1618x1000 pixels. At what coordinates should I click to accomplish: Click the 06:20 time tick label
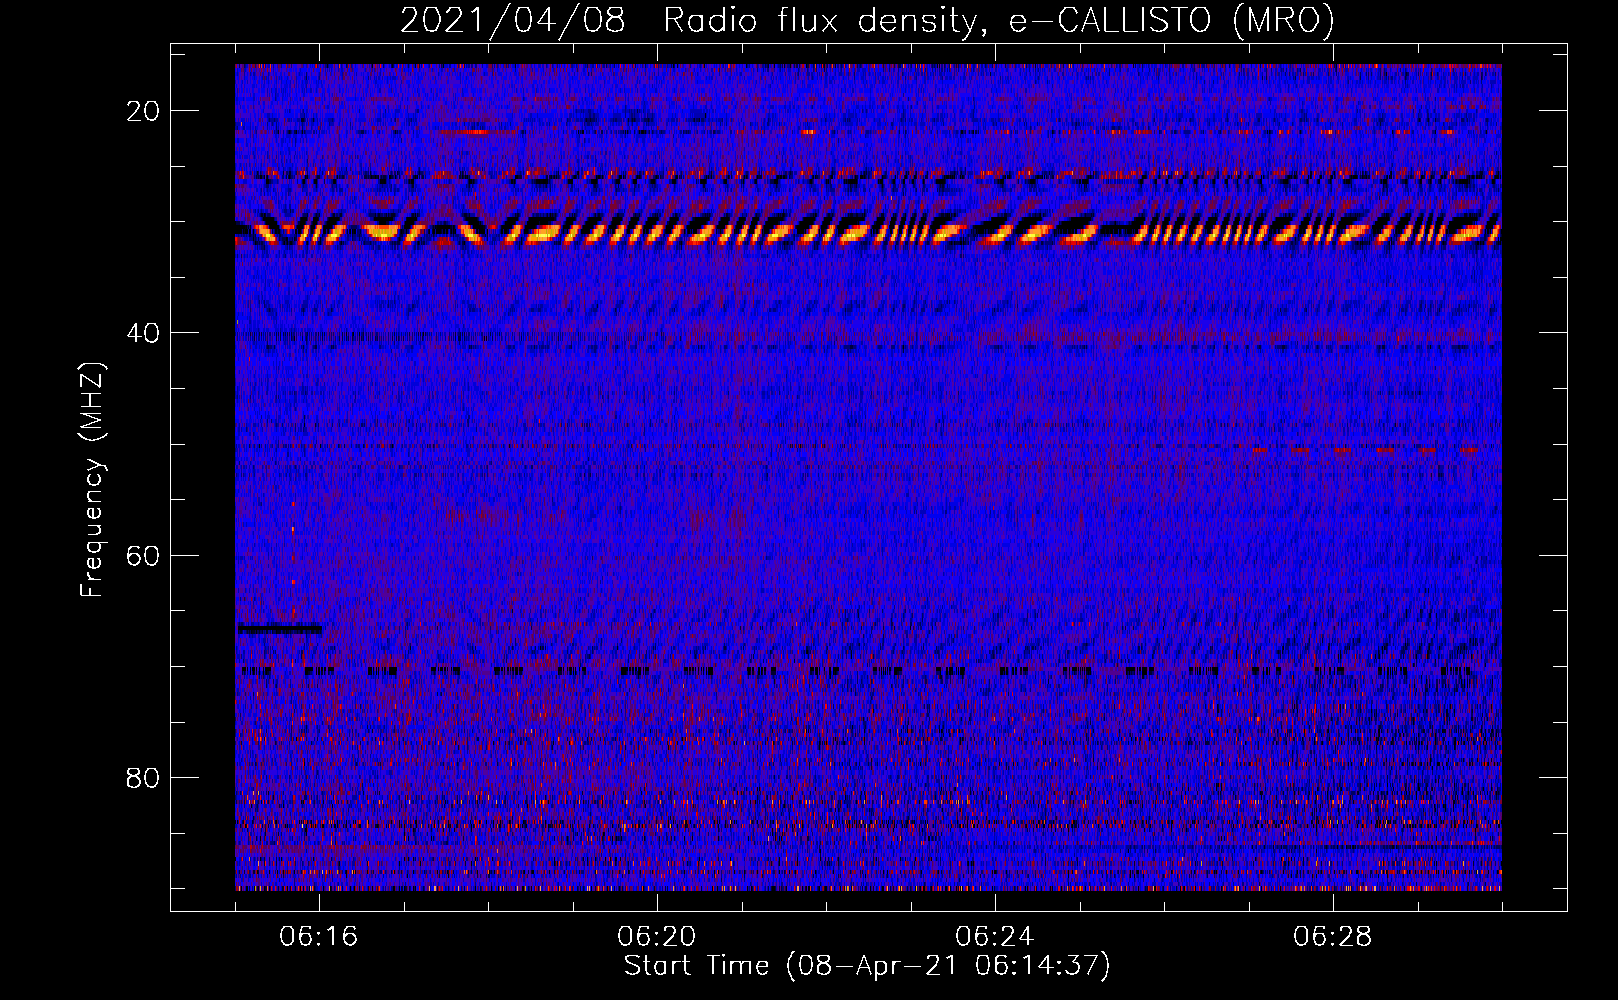click(657, 937)
